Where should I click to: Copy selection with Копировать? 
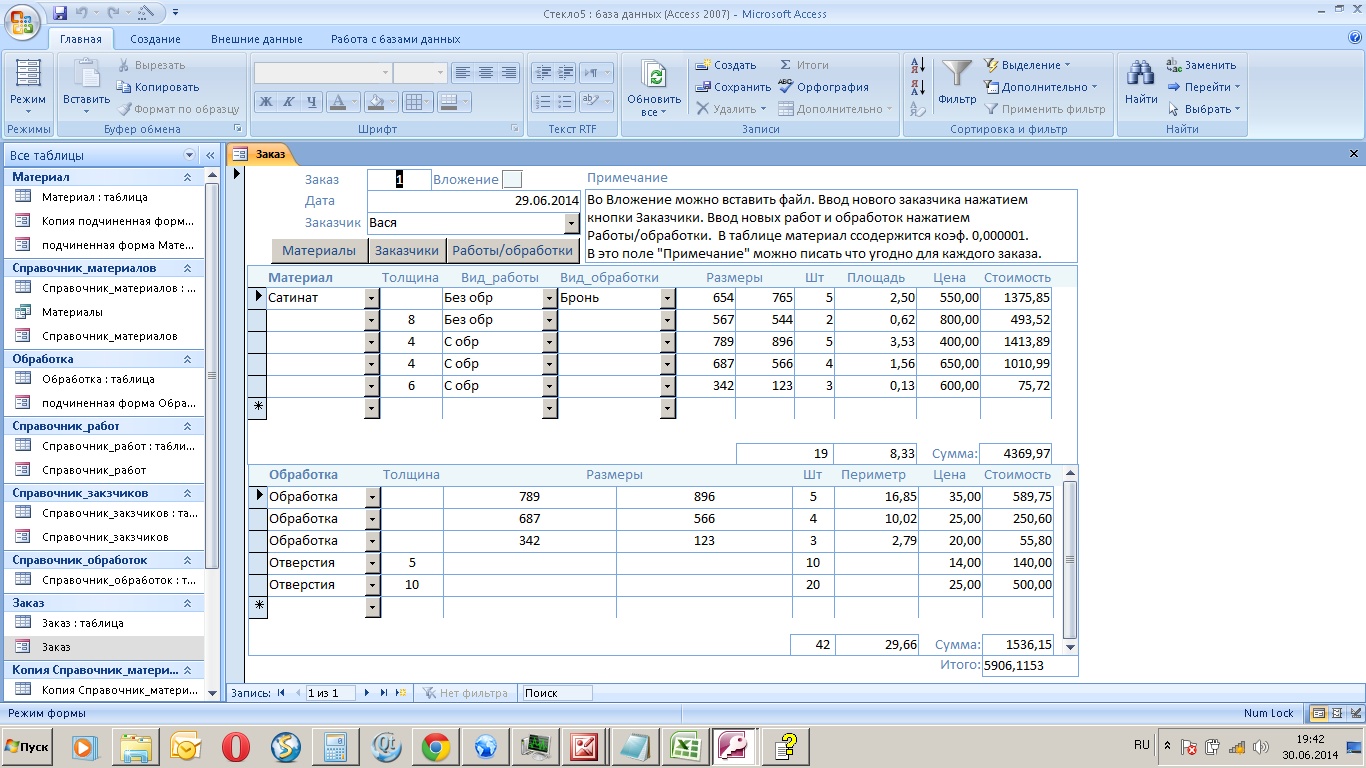159,87
